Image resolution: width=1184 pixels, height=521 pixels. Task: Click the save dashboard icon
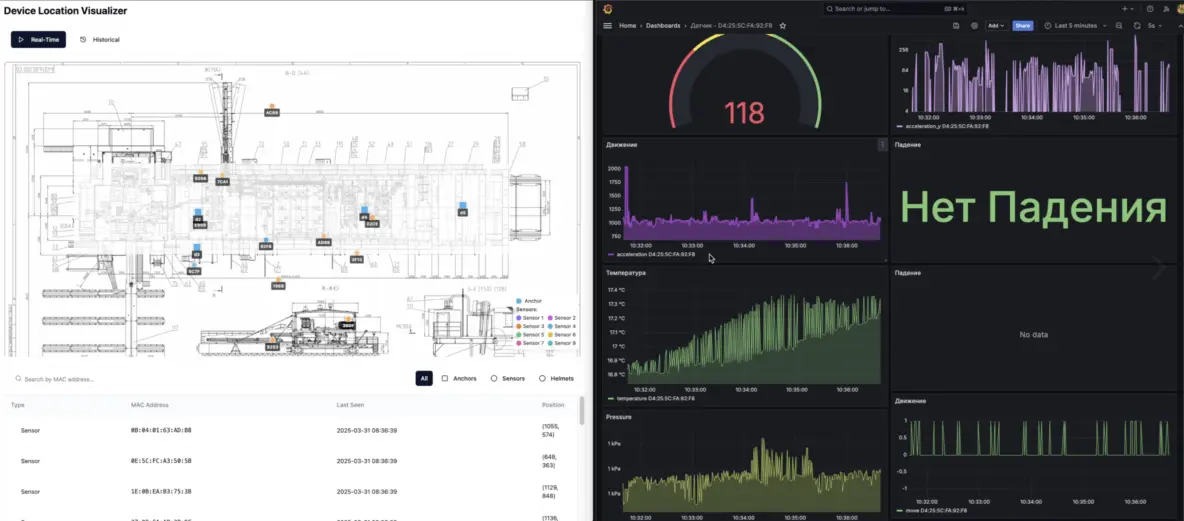pos(957,25)
